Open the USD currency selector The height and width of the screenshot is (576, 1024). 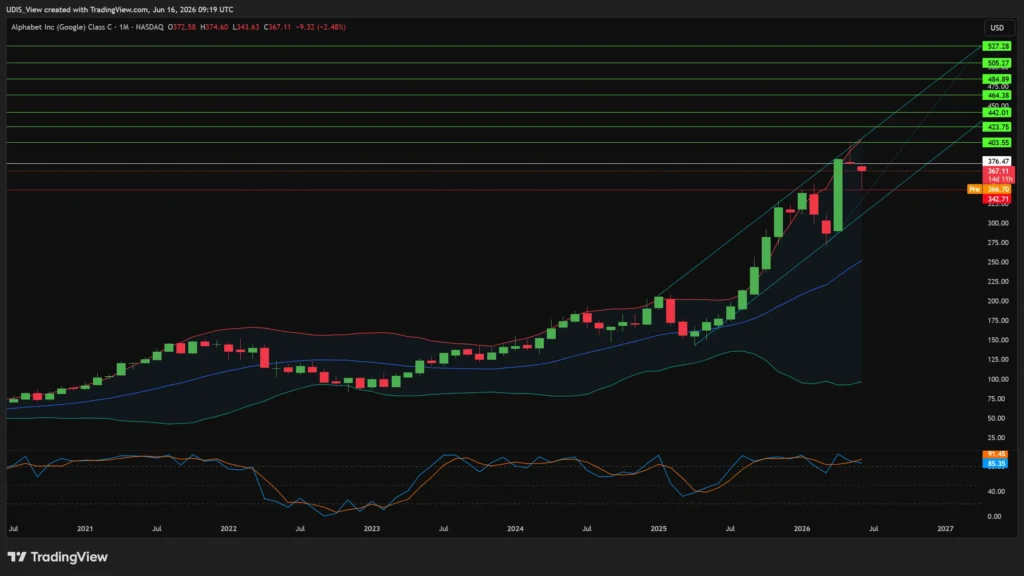(x=997, y=27)
